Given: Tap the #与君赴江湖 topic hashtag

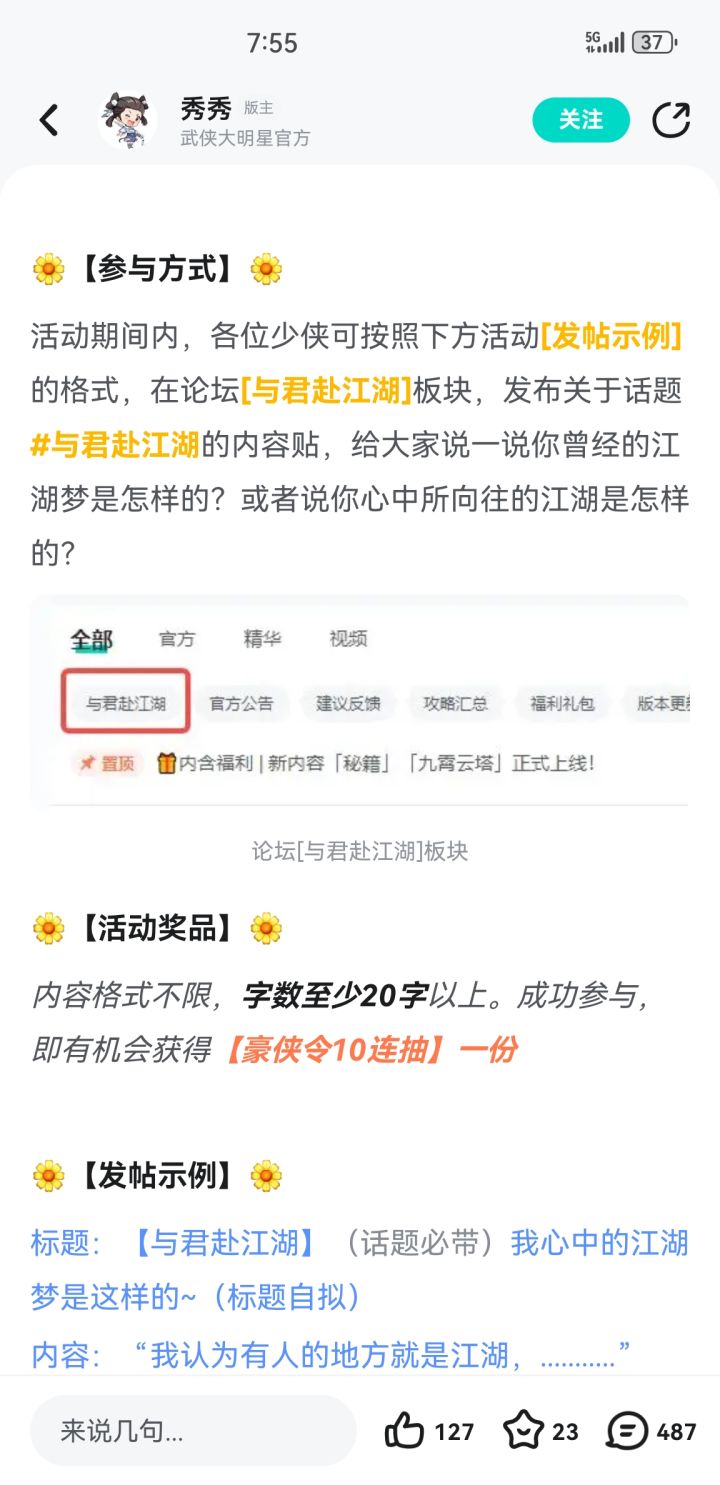Looking at the screenshot, I should point(115,445).
